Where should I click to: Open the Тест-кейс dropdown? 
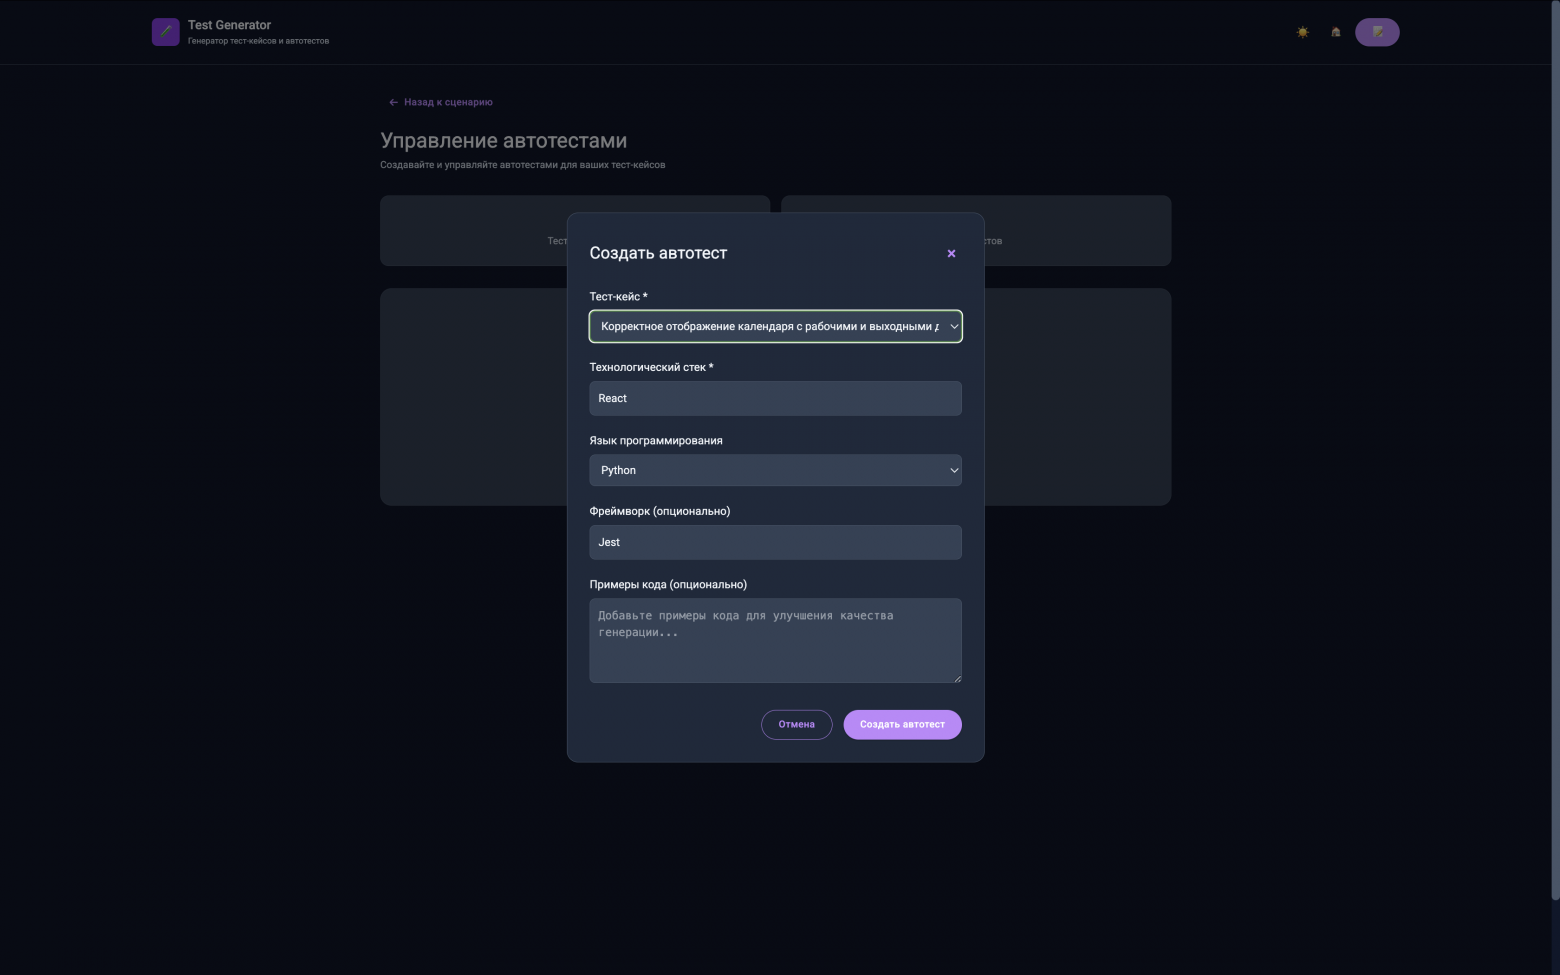[768, 327]
